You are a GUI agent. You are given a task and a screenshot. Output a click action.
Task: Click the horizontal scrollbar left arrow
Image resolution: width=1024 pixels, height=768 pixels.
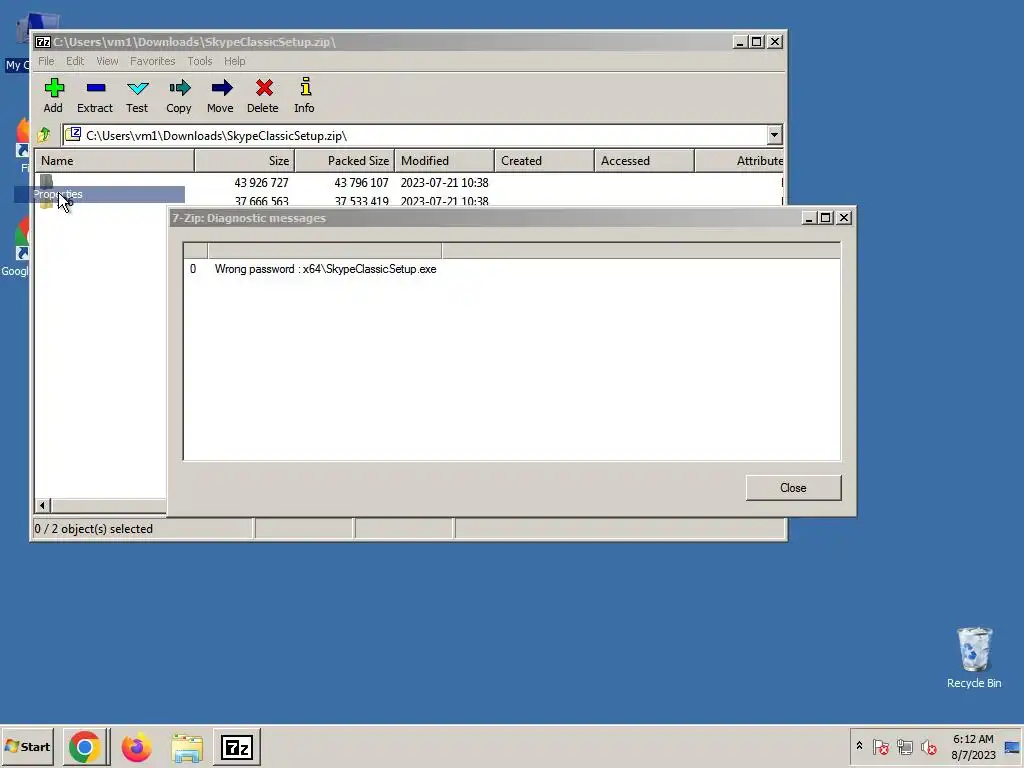click(x=42, y=505)
